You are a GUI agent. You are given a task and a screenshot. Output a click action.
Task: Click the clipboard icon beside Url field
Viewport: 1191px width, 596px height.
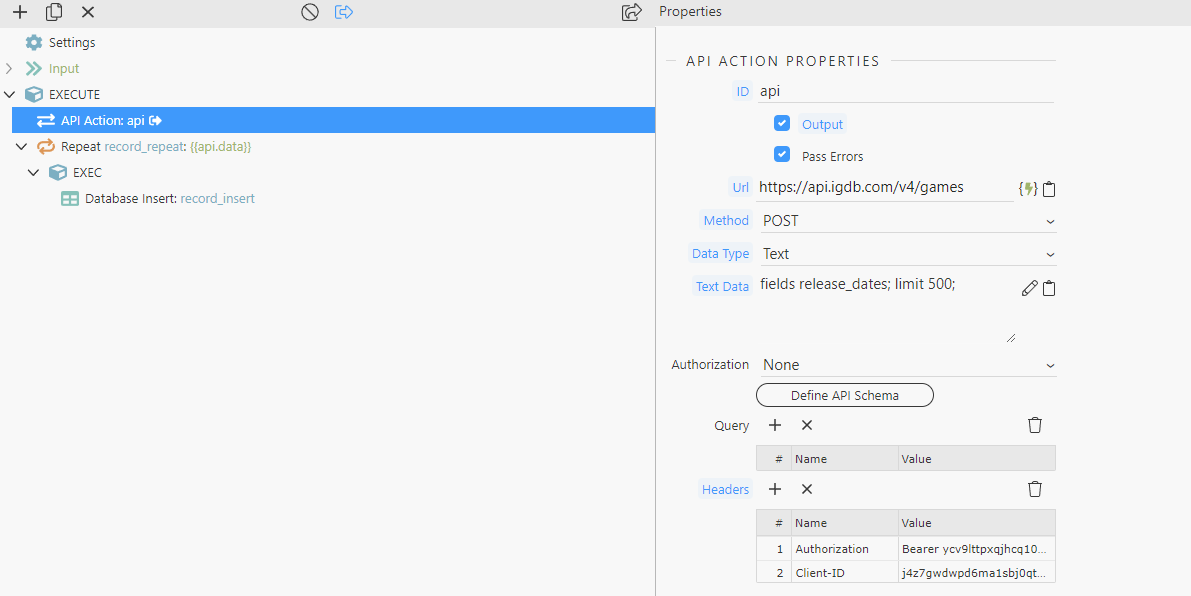(x=1049, y=188)
